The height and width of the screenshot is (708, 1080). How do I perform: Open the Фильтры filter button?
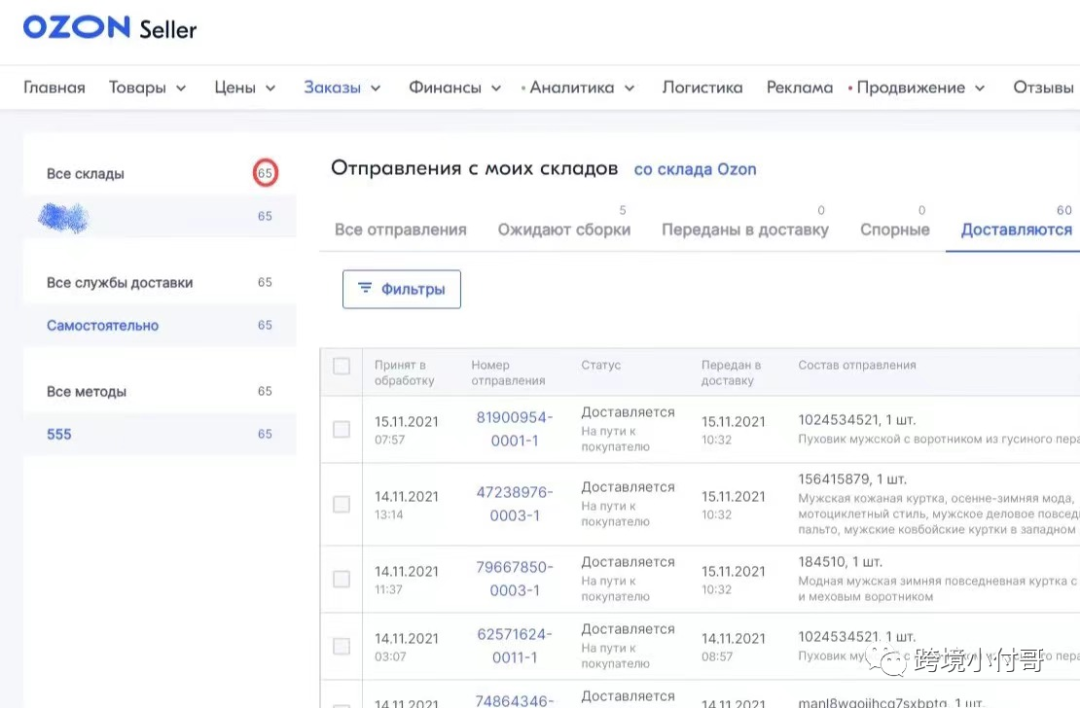pyautogui.click(x=401, y=289)
